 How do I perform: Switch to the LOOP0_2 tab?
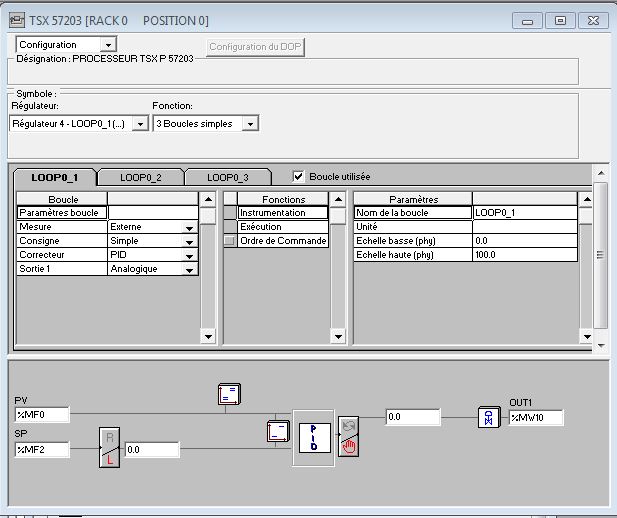(140, 177)
